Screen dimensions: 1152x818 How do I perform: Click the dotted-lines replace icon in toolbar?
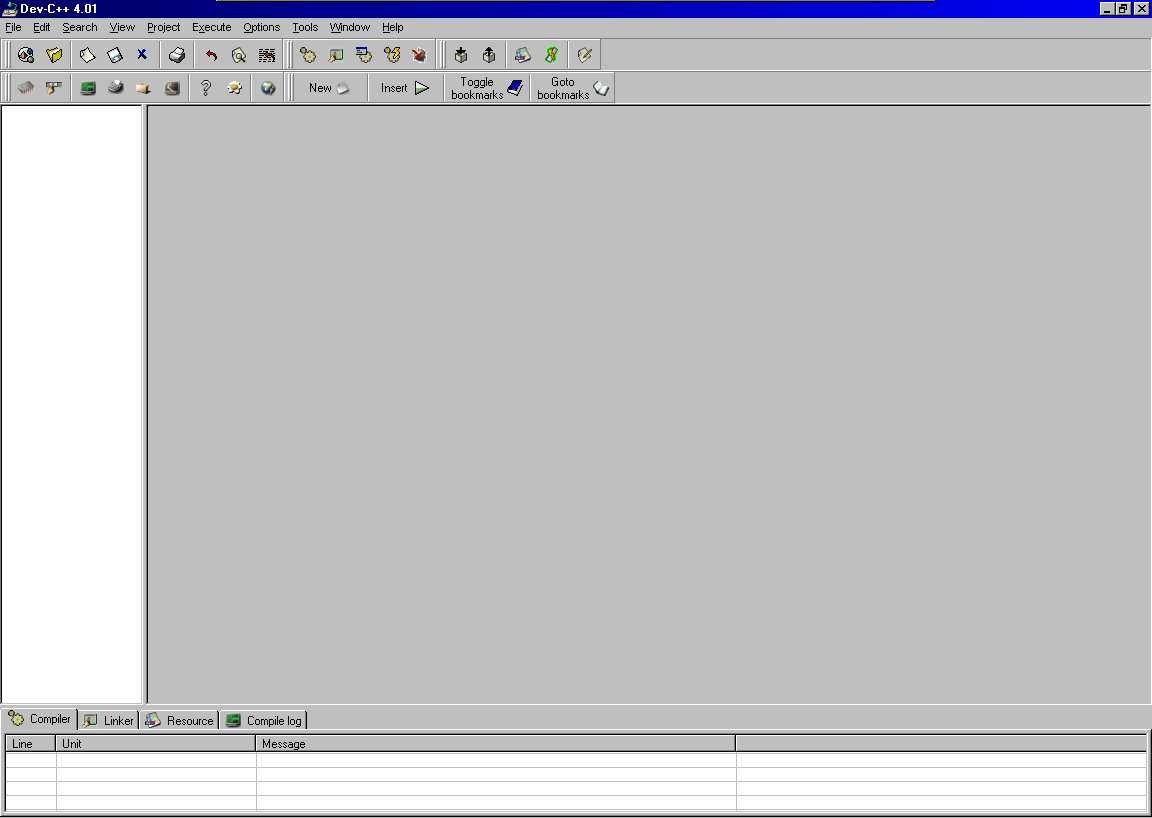tap(267, 55)
